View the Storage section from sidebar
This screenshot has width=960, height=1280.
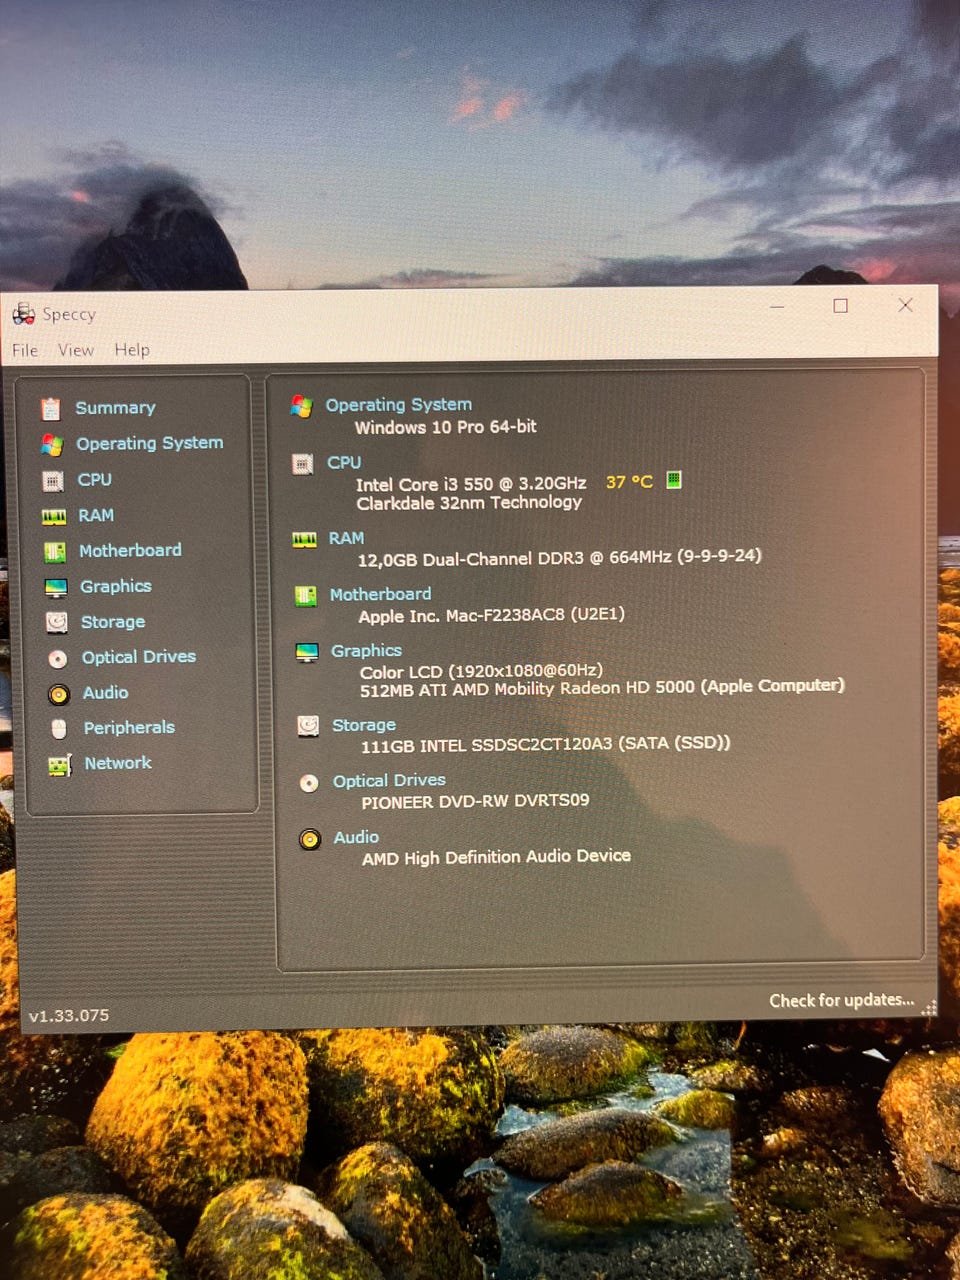tap(113, 622)
